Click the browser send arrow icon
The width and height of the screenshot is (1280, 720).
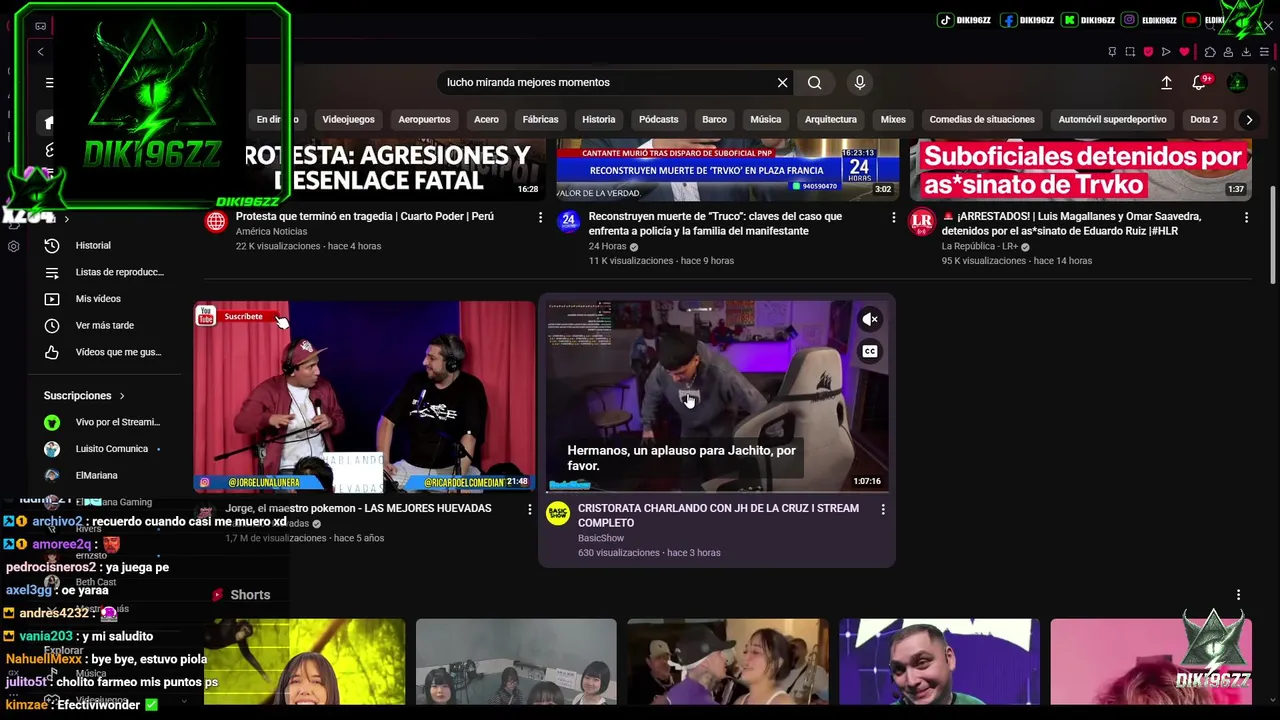click(x=1166, y=52)
